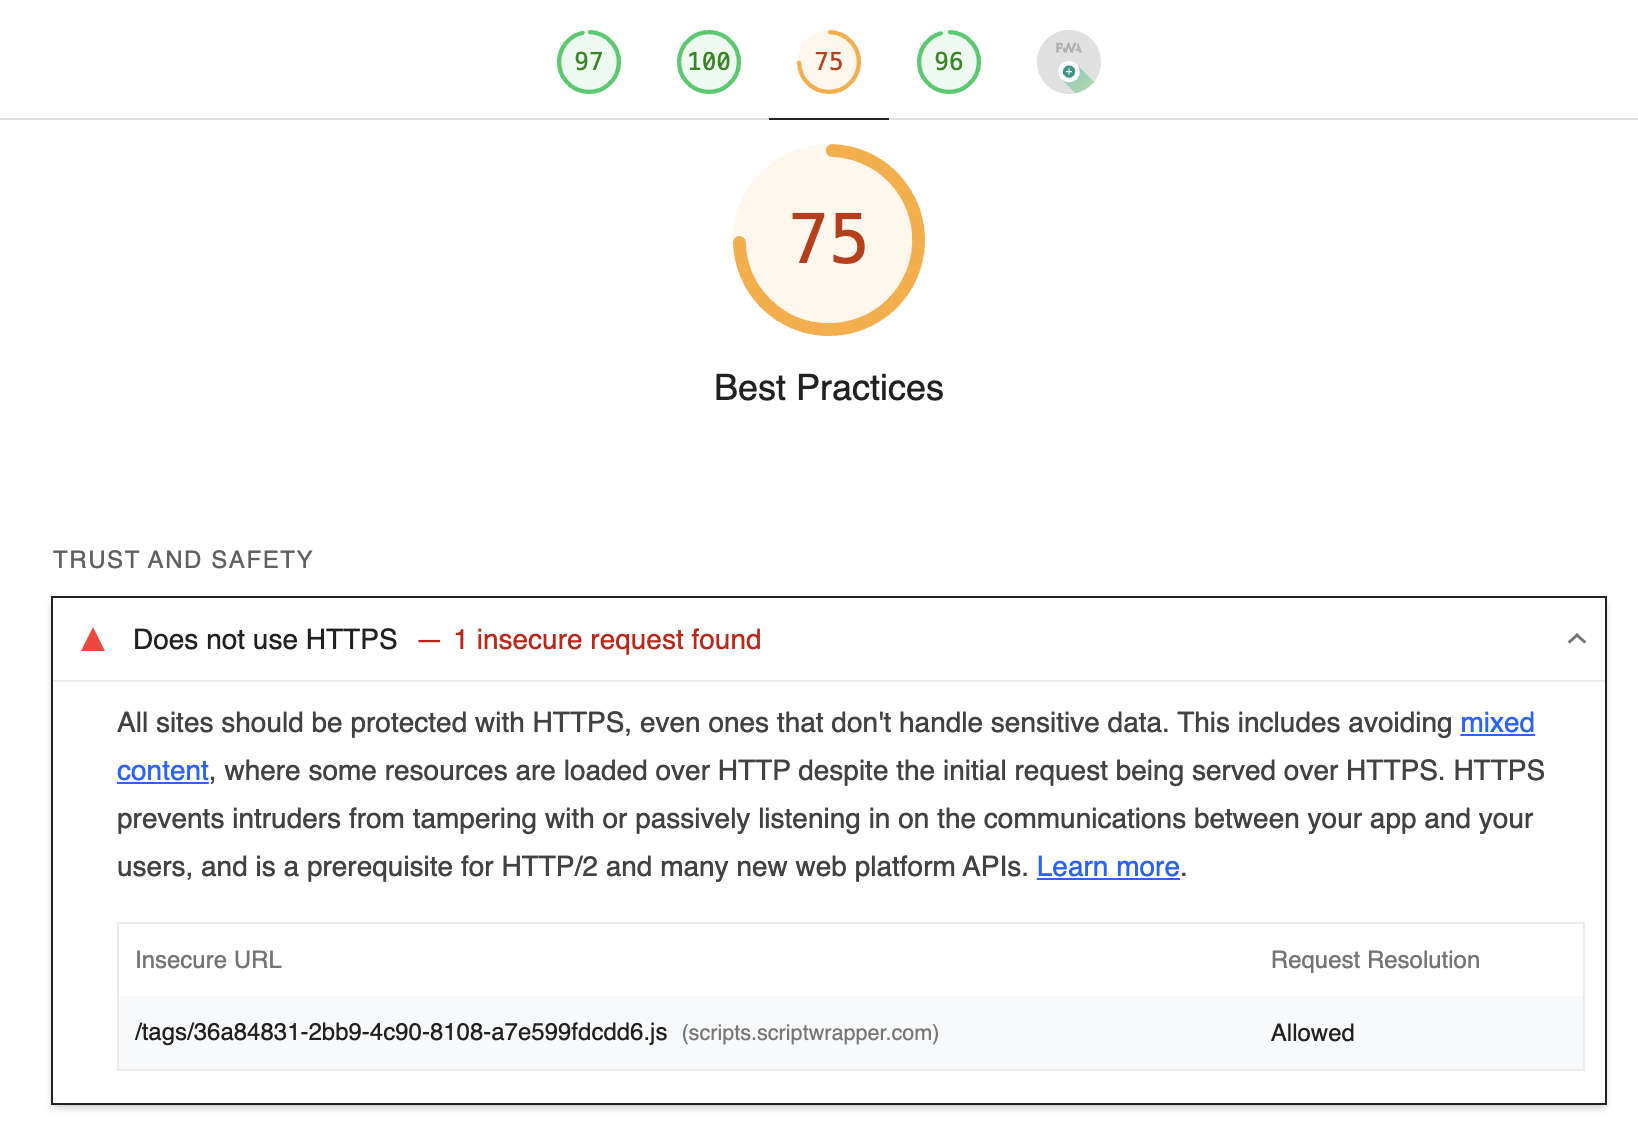Click the "Best Practices" category heading
The height and width of the screenshot is (1124, 1638).
click(x=828, y=388)
